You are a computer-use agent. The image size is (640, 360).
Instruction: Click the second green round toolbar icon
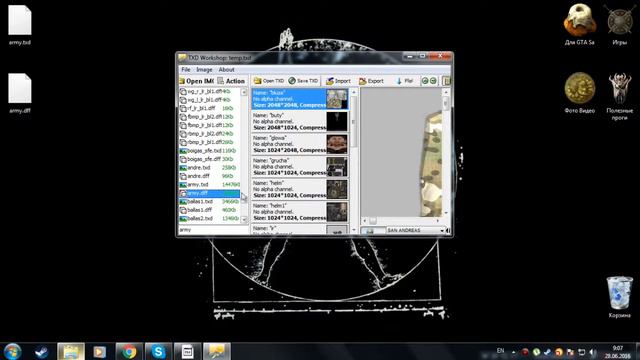point(433,81)
